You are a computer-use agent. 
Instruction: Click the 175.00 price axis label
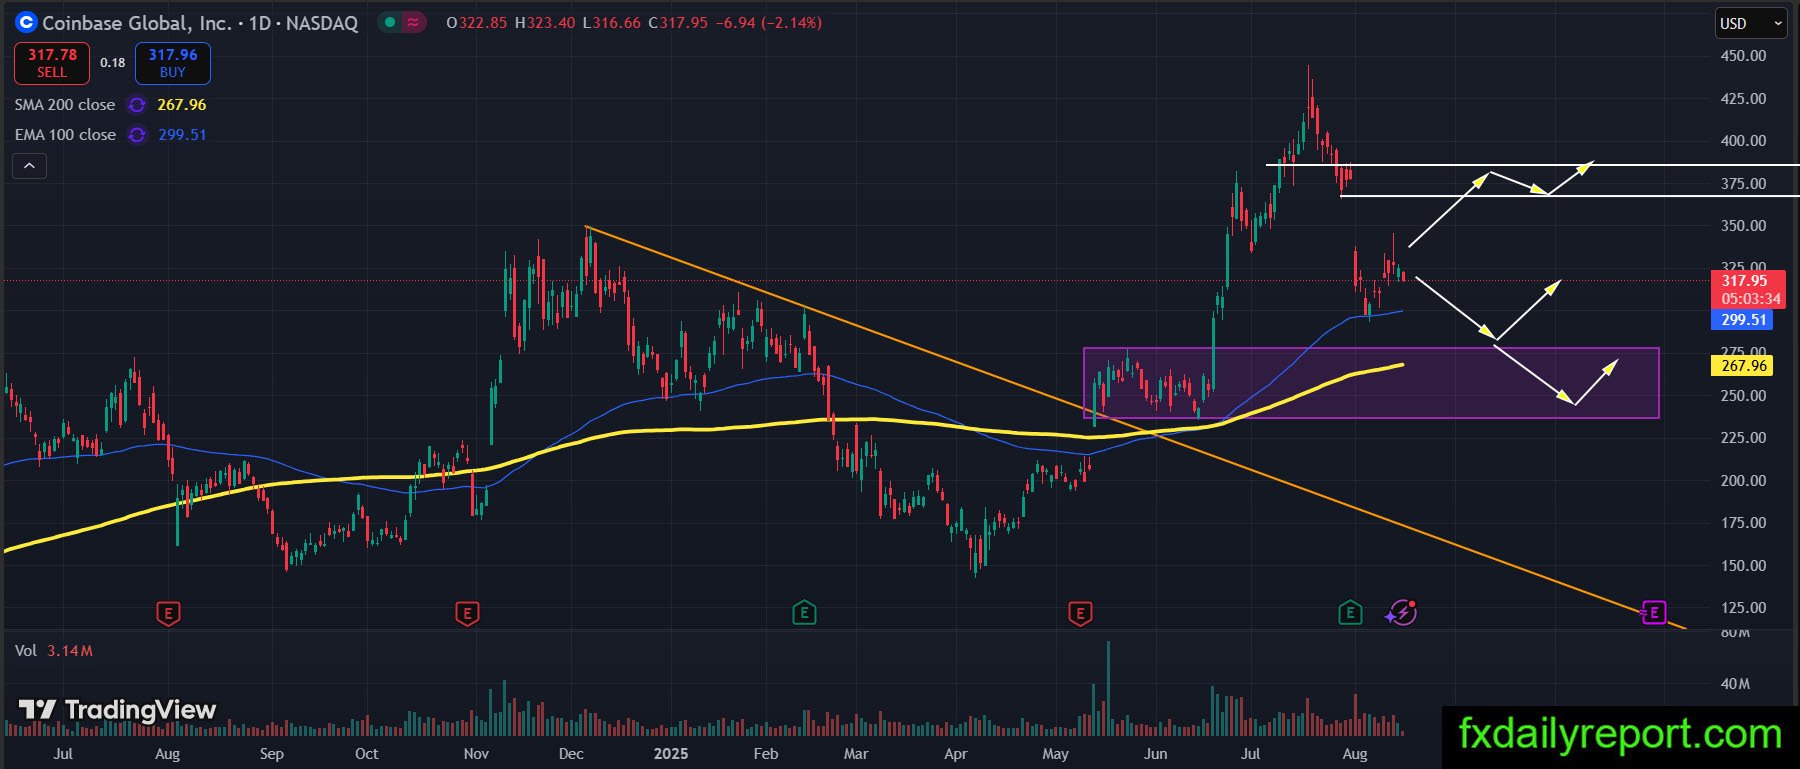click(x=1743, y=523)
